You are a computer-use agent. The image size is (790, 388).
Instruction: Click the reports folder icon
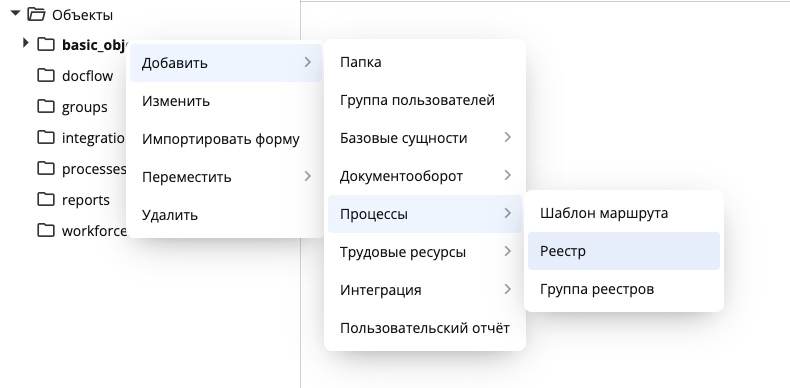pyautogui.click(x=46, y=199)
